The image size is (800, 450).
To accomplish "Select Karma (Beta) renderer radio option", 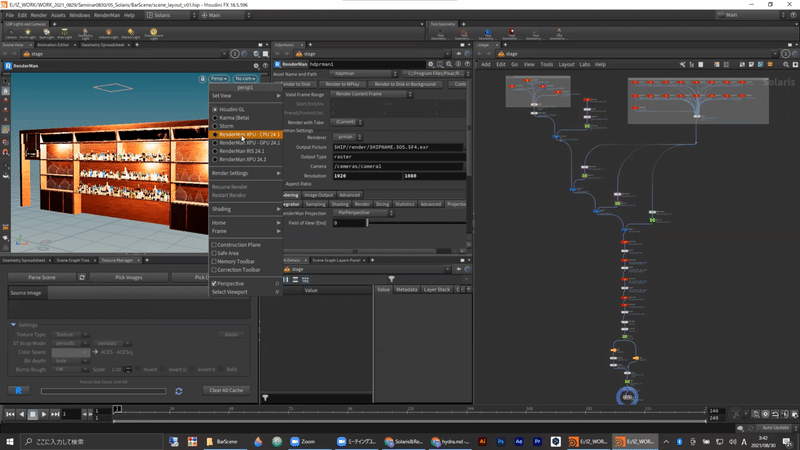I will (x=234, y=117).
